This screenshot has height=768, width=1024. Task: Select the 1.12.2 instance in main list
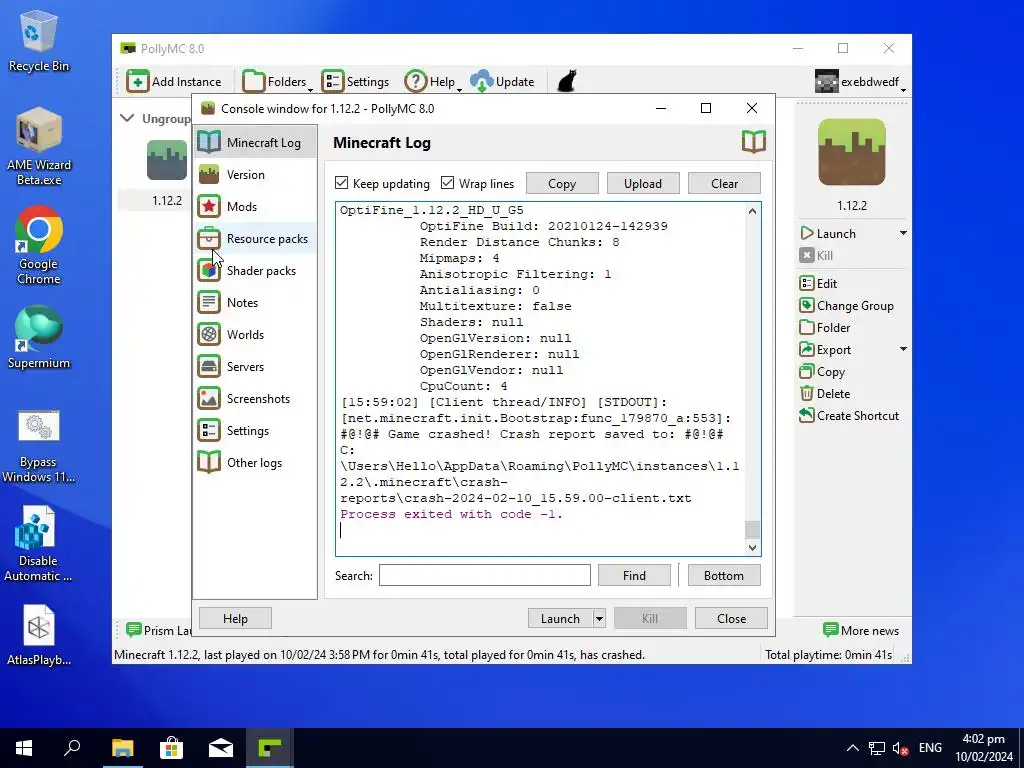click(167, 174)
